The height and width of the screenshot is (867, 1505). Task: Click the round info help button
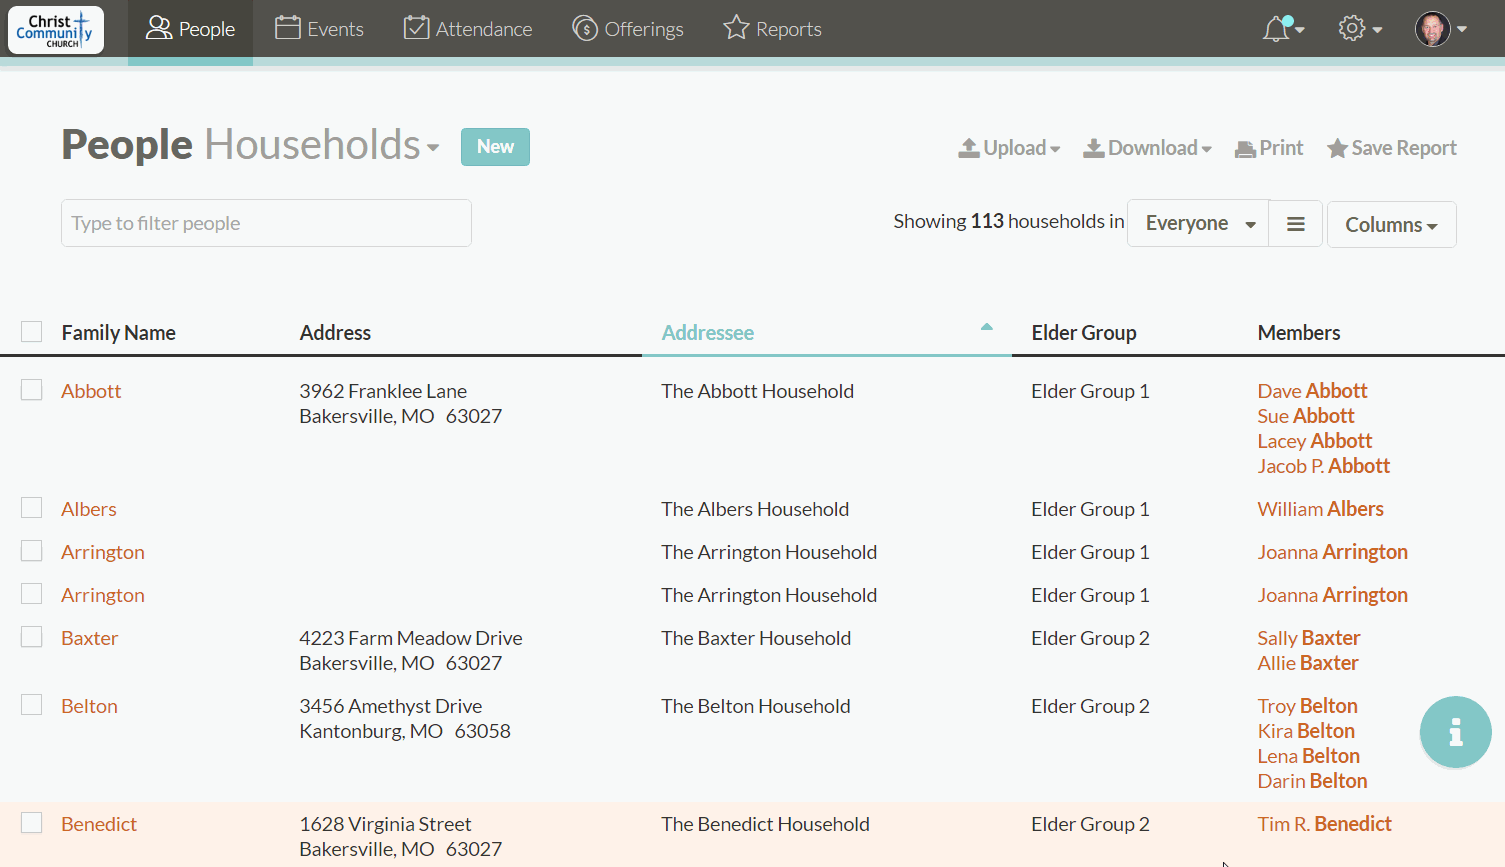tap(1455, 732)
